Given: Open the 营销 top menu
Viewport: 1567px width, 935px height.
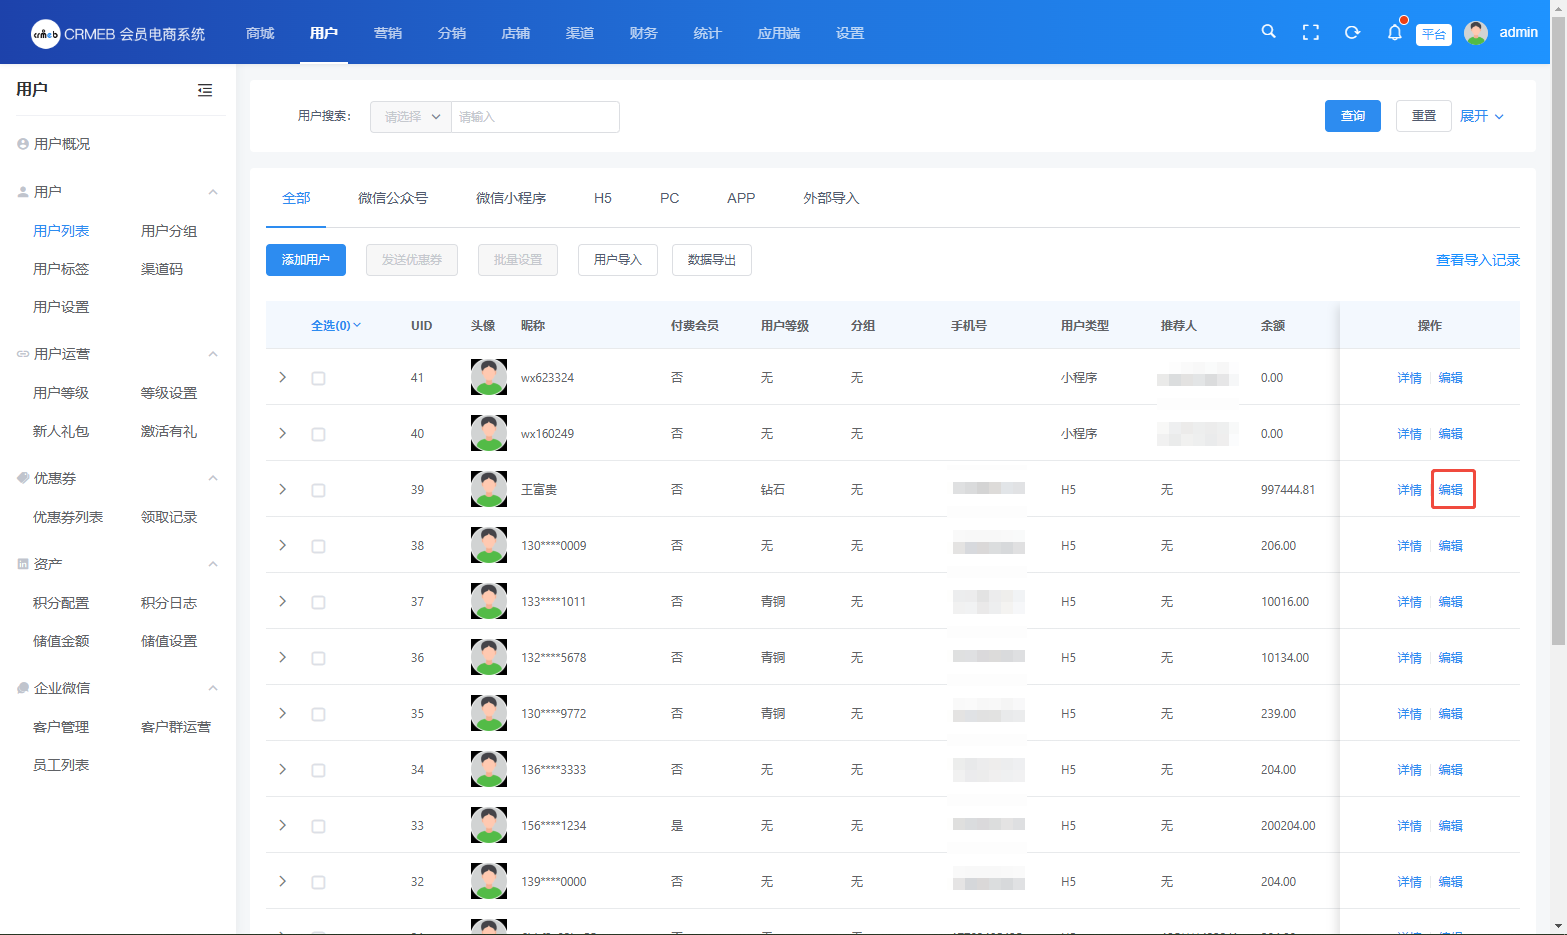Looking at the screenshot, I should [387, 33].
